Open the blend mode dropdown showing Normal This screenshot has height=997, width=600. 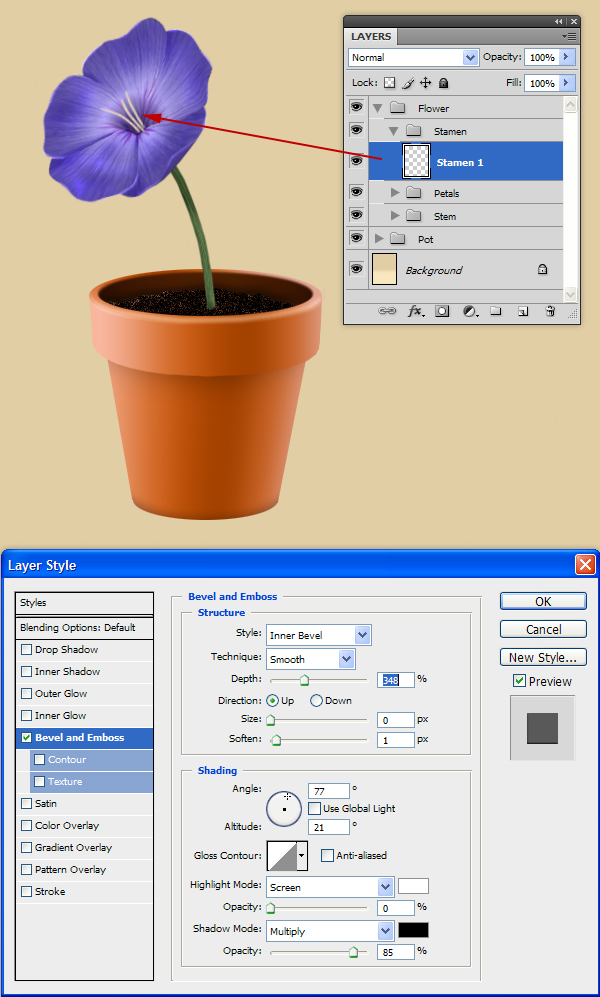[x=413, y=58]
